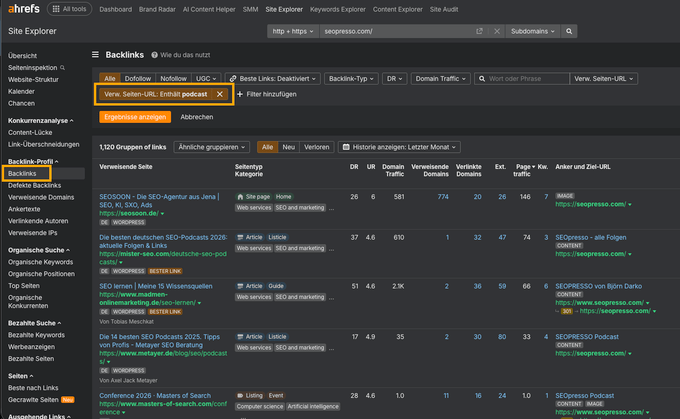Click the search magnifier button
The height and width of the screenshot is (419, 680).
point(569,31)
